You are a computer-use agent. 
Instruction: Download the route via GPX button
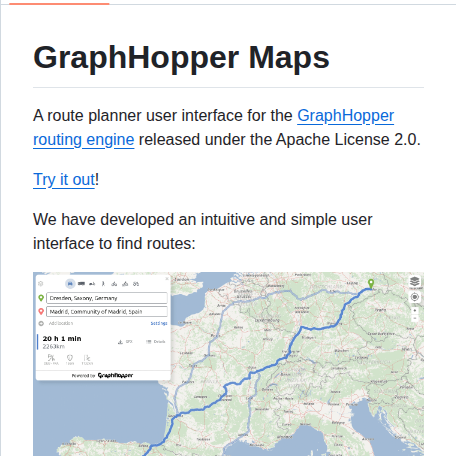125,342
